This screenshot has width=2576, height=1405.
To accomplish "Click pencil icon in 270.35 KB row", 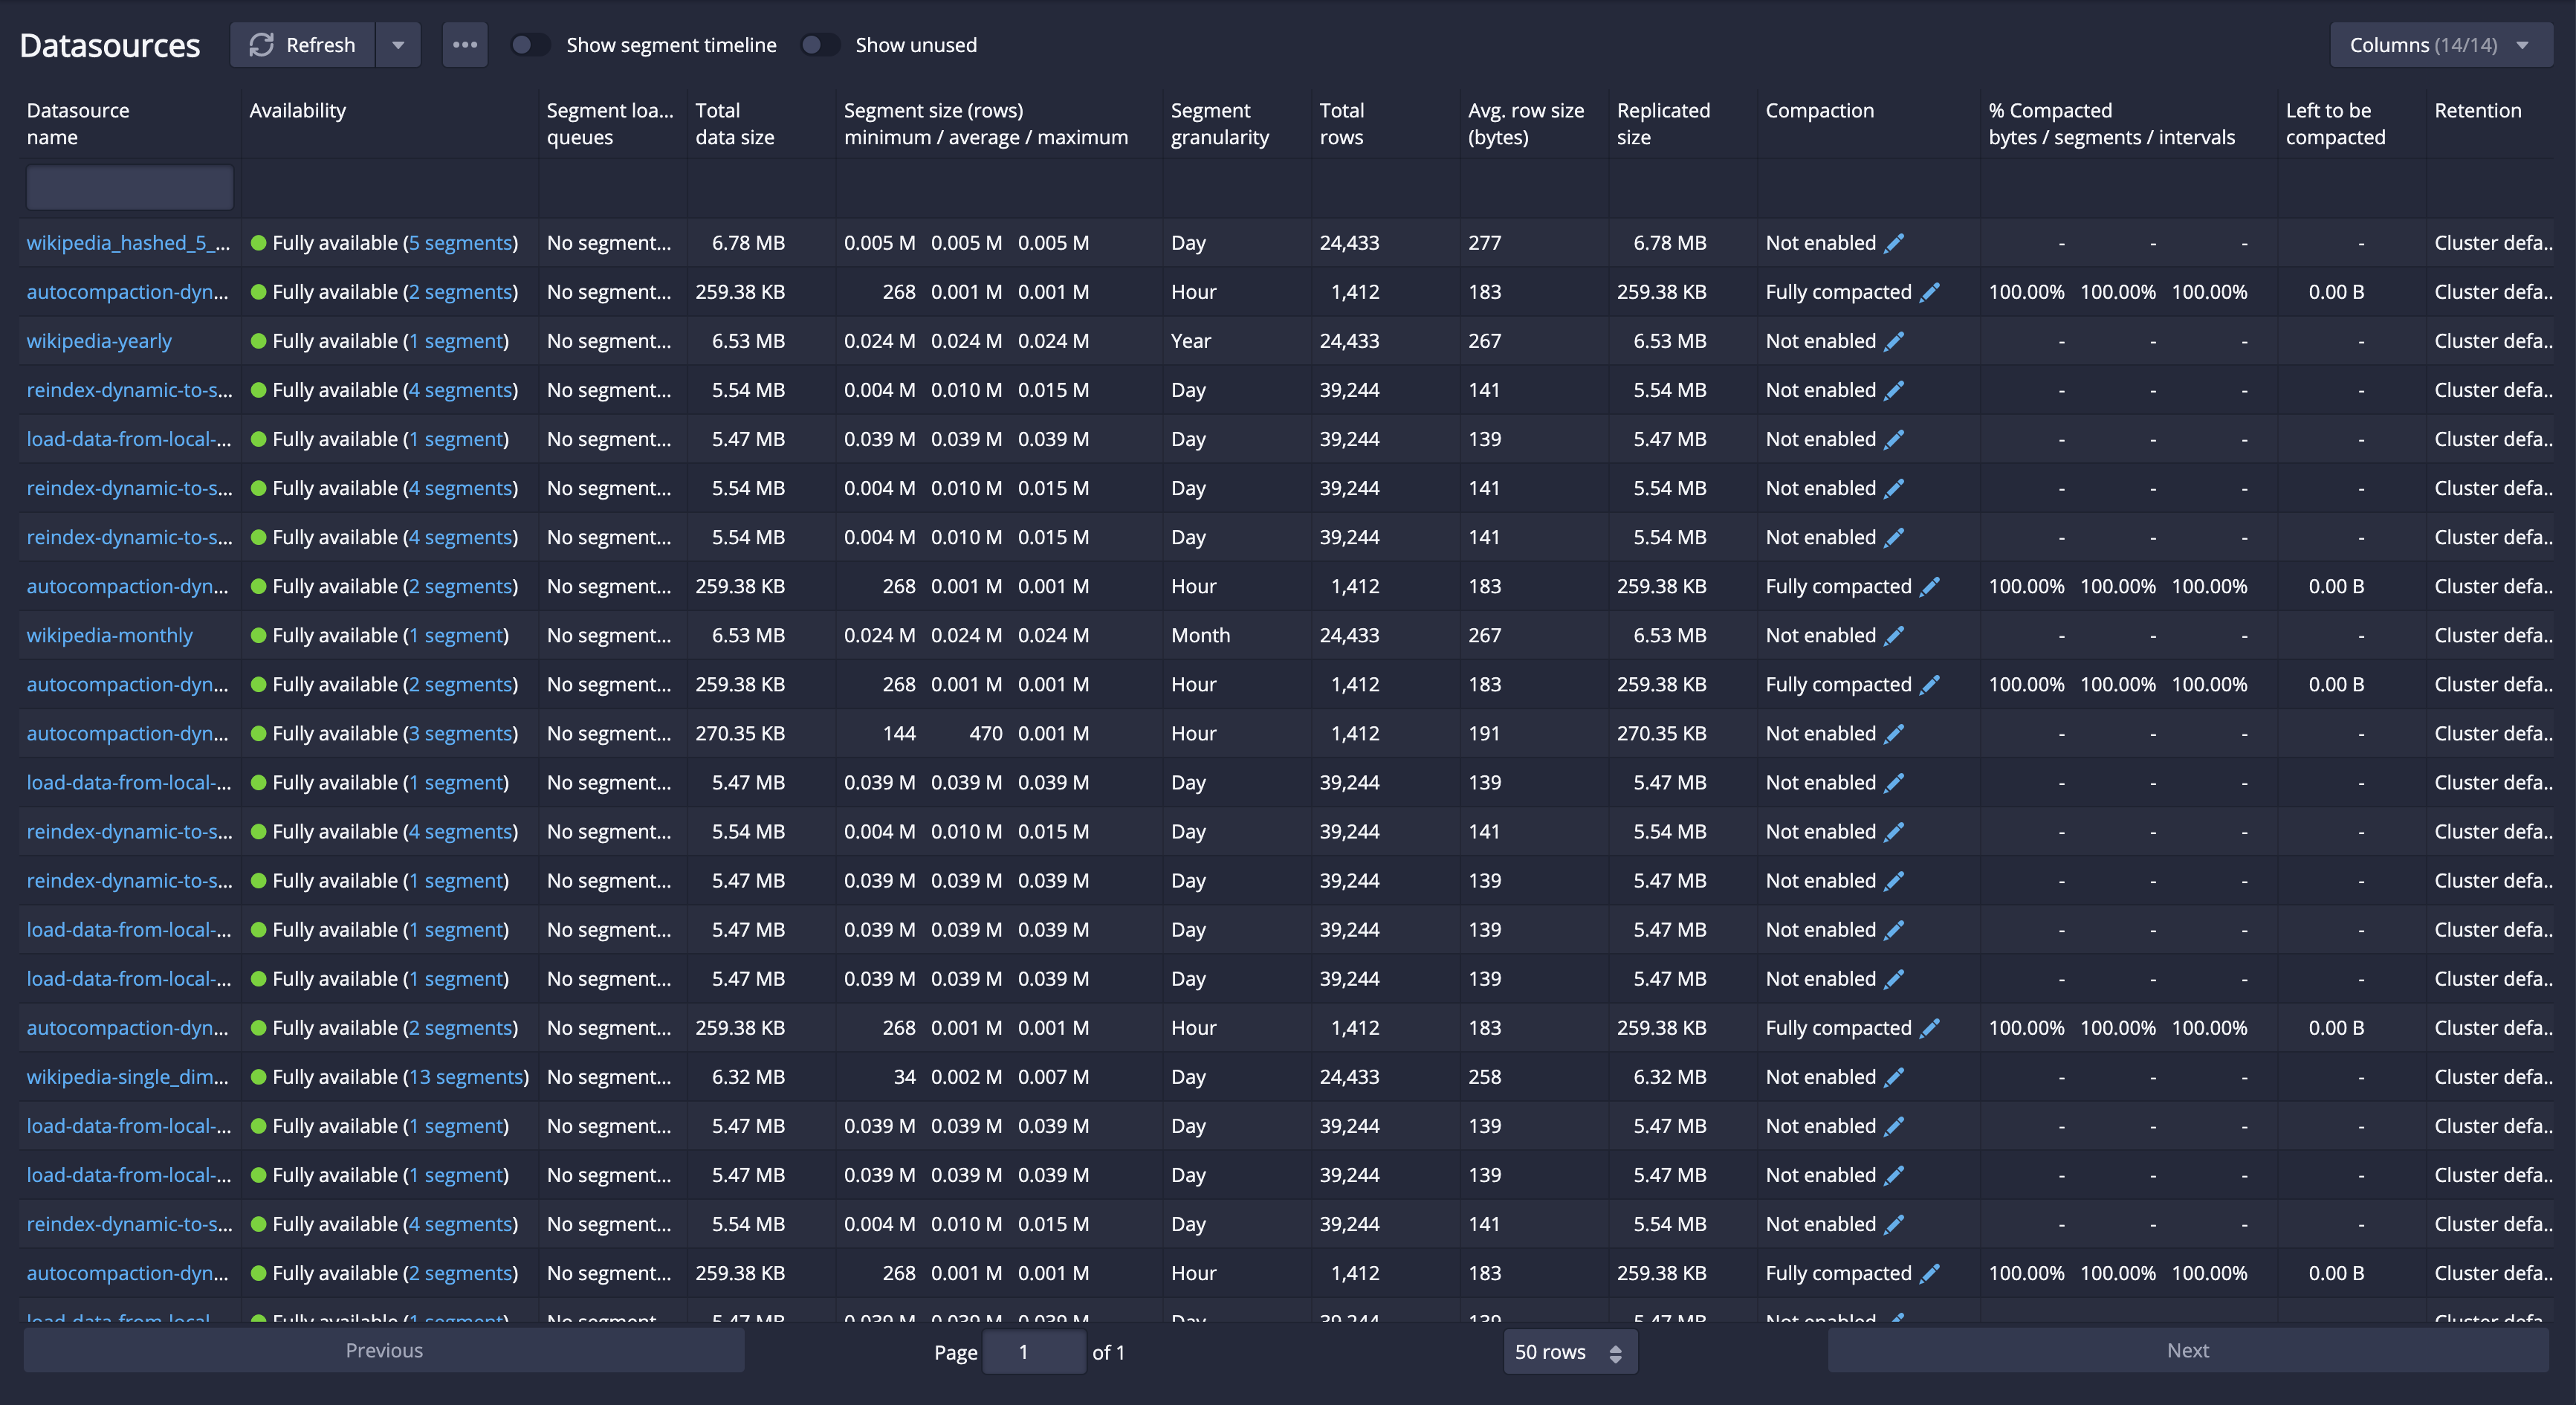I will pyautogui.click(x=1894, y=734).
